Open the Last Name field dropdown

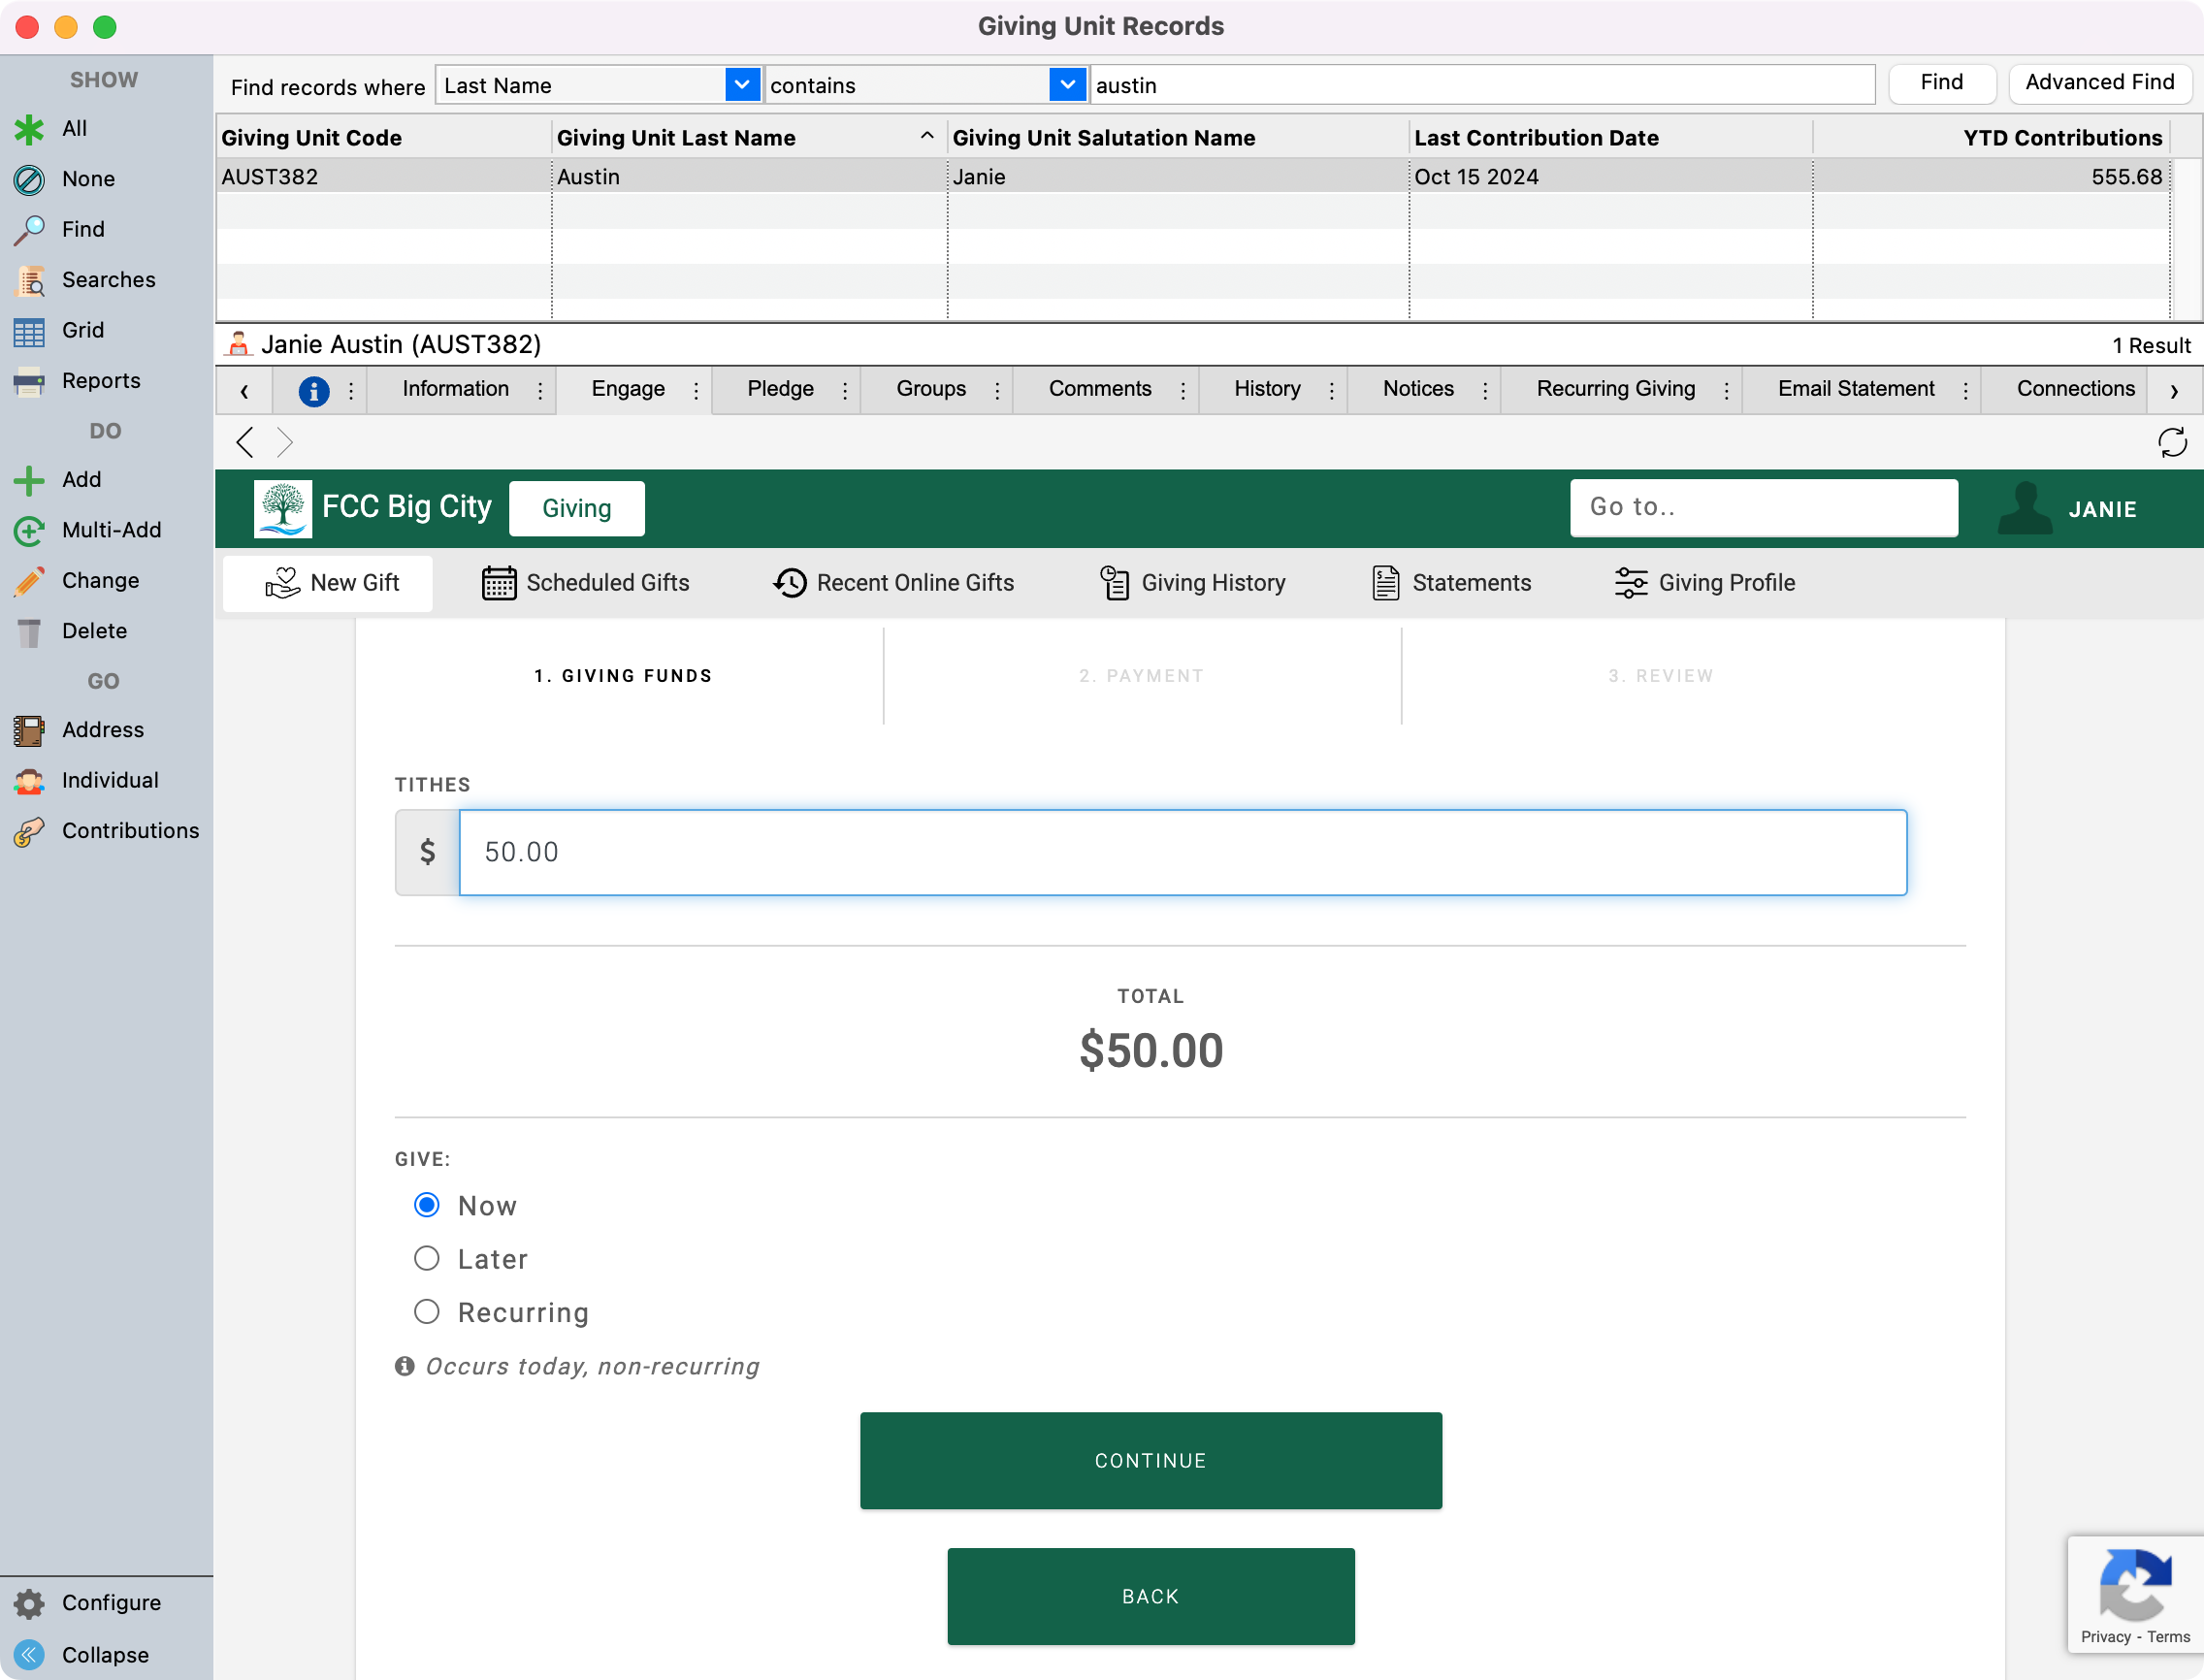(741, 85)
